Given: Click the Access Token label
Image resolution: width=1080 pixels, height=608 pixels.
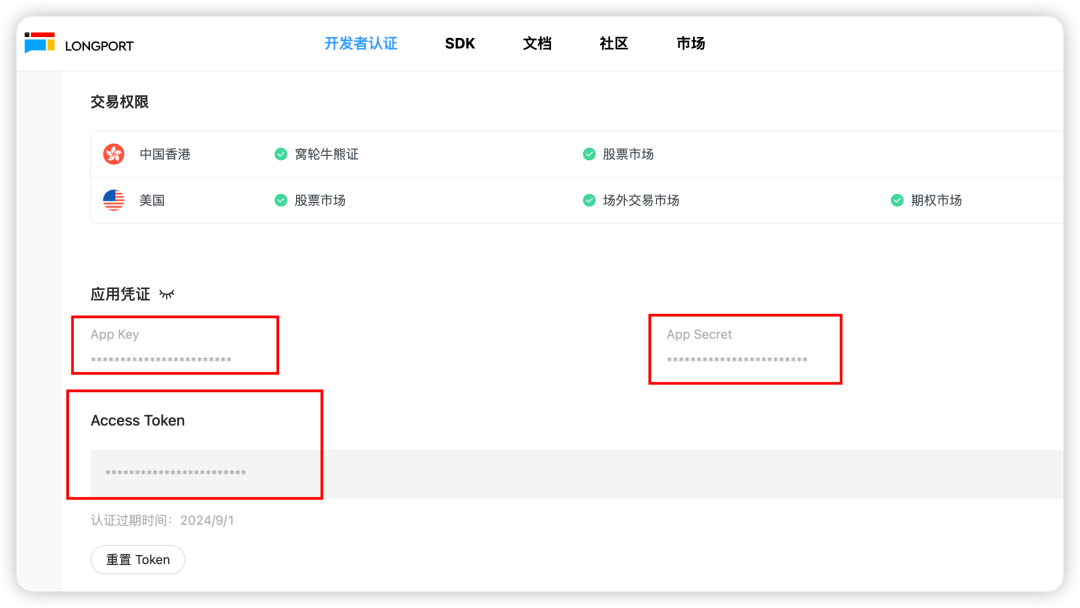Looking at the screenshot, I should pyautogui.click(x=138, y=421).
